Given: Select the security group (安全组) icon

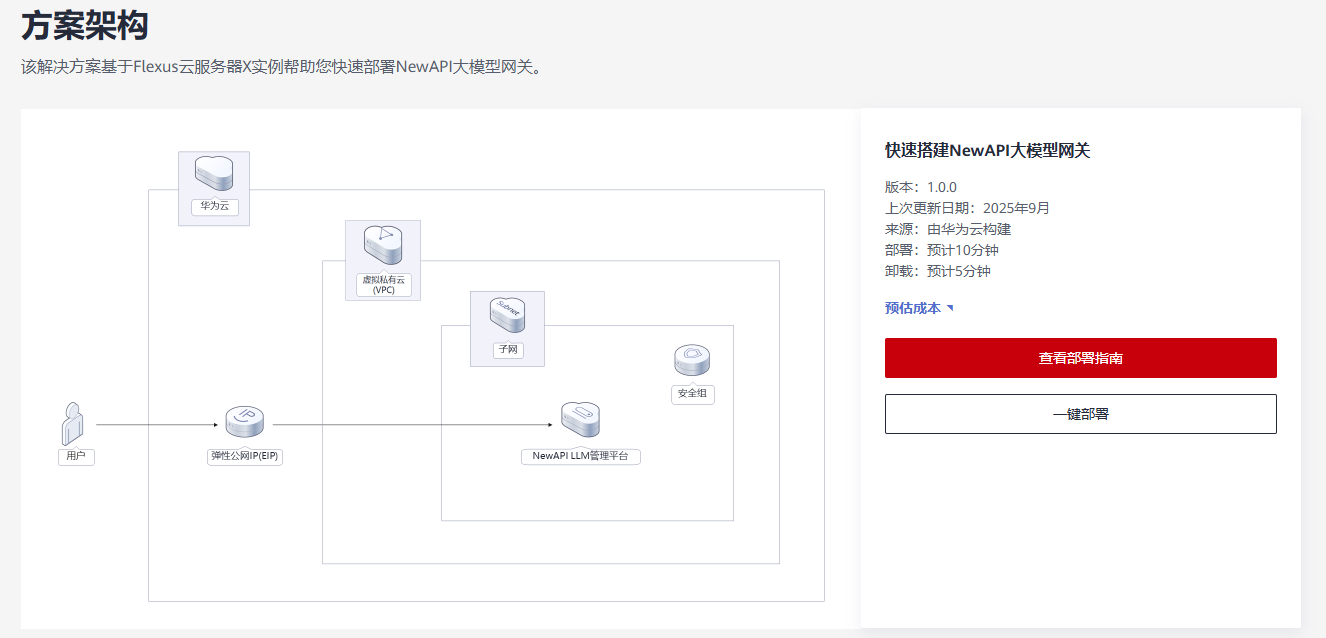Looking at the screenshot, I should [x=691, y=361].
